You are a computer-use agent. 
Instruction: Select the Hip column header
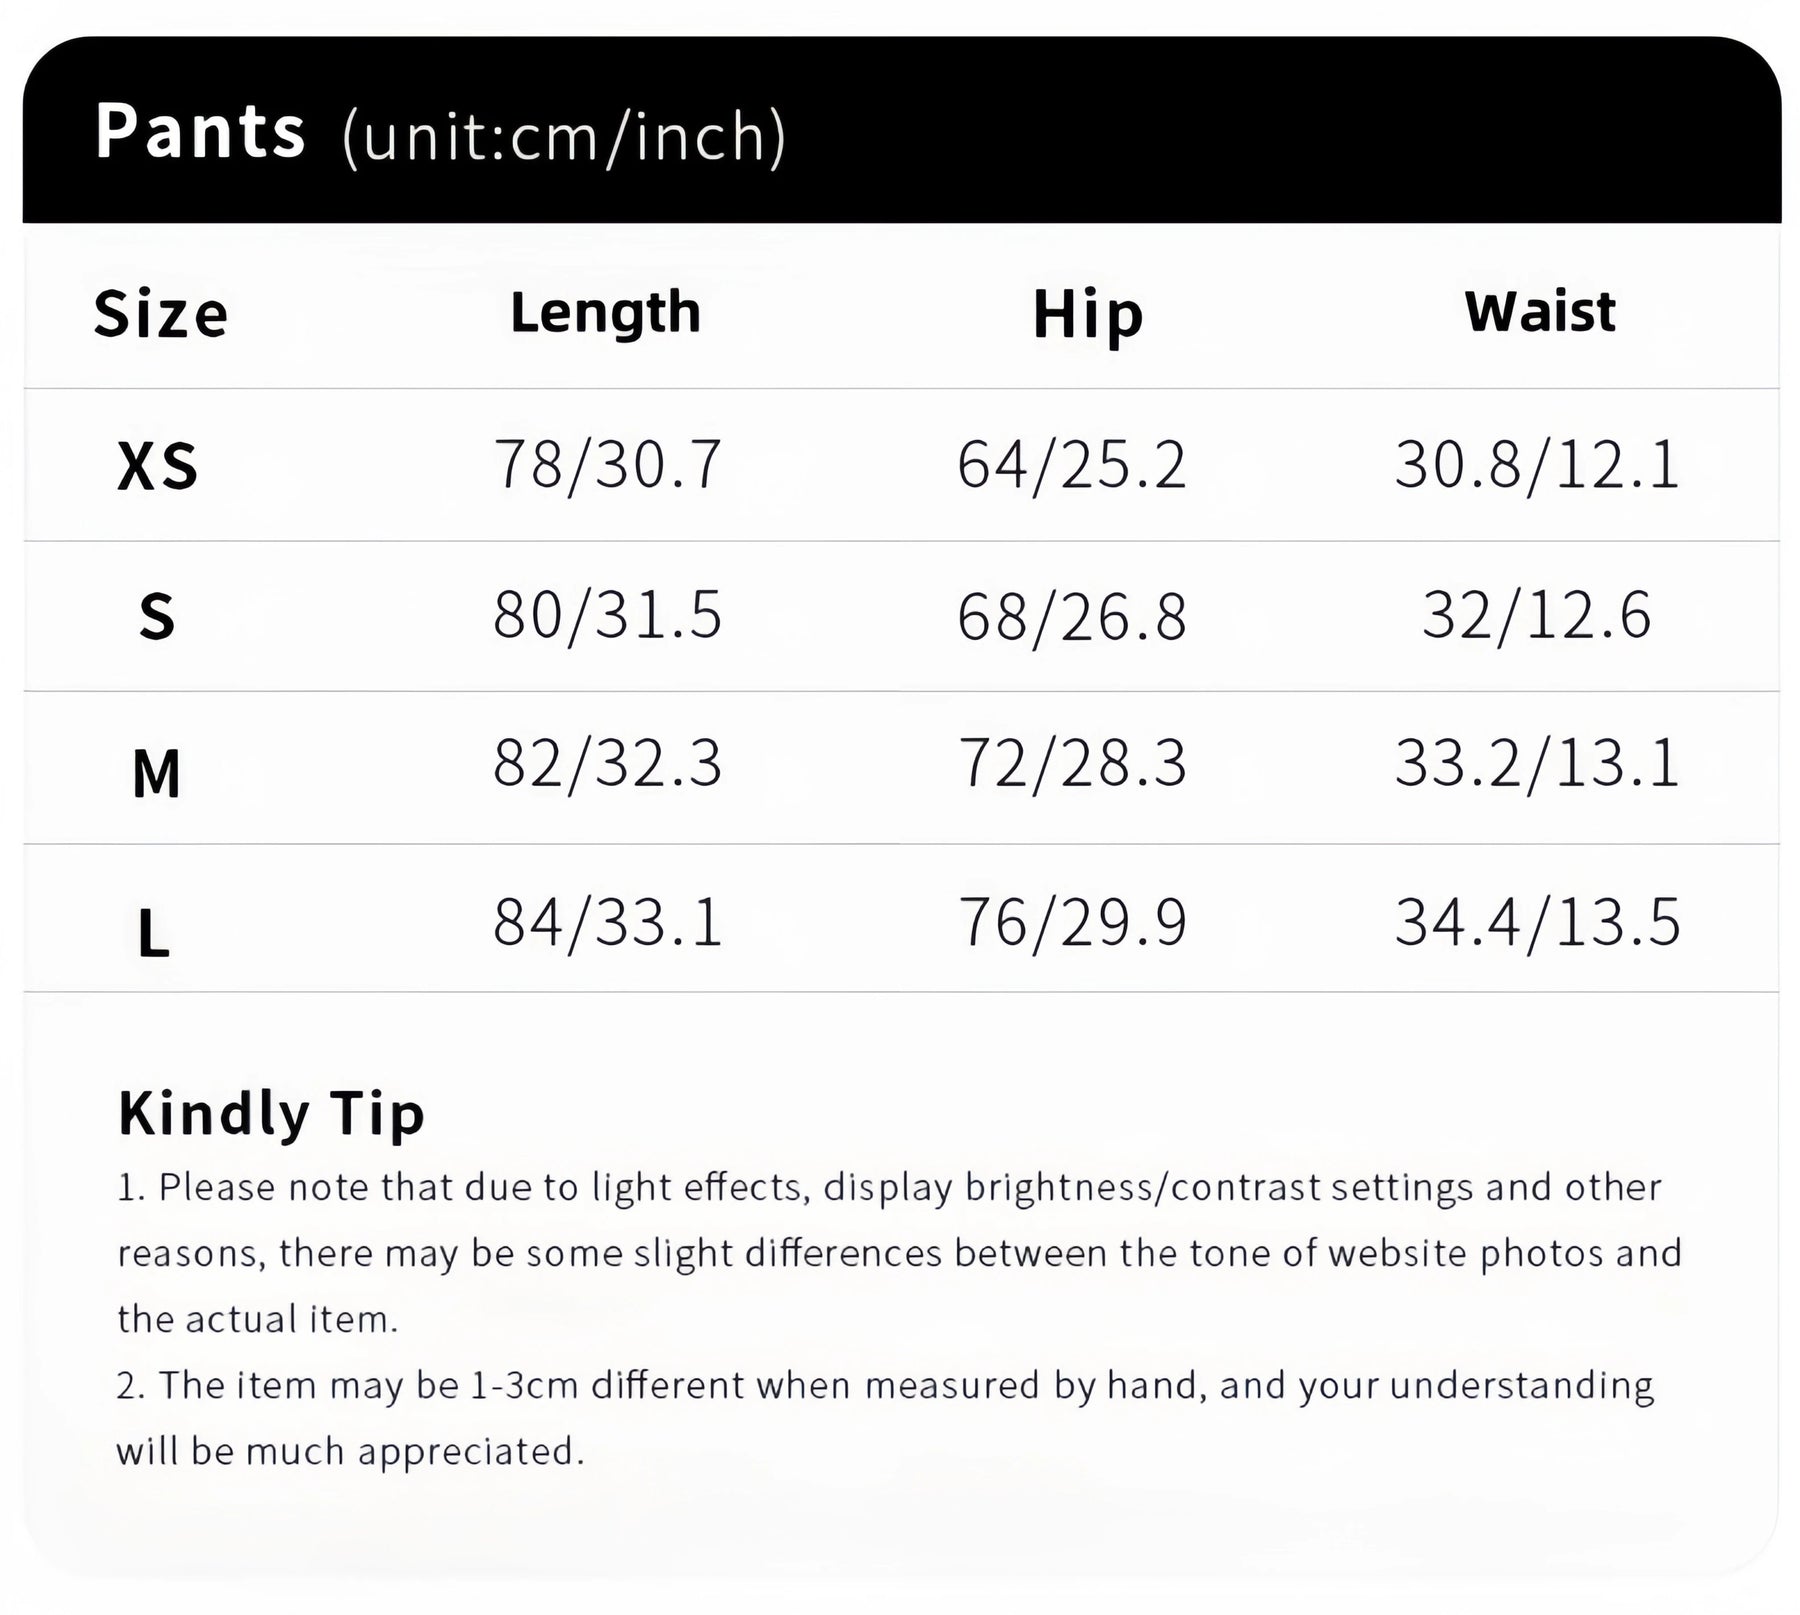tap(1087, 315)
